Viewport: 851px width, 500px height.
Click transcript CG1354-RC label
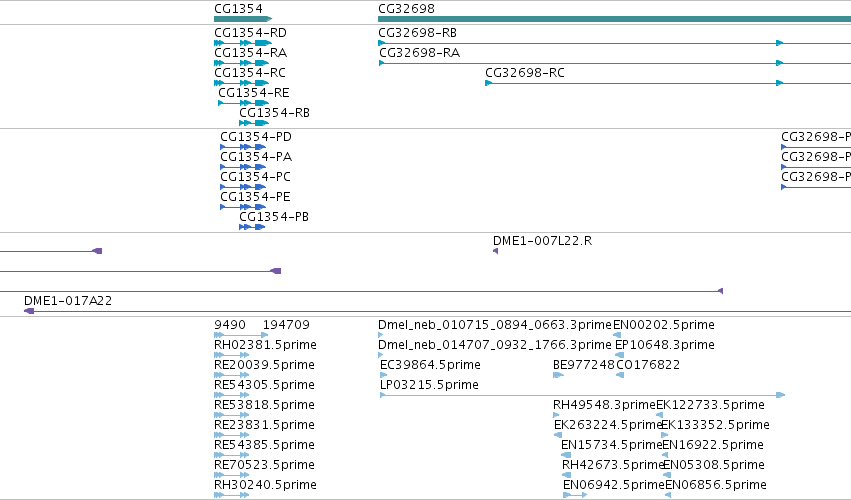[250, 73]
